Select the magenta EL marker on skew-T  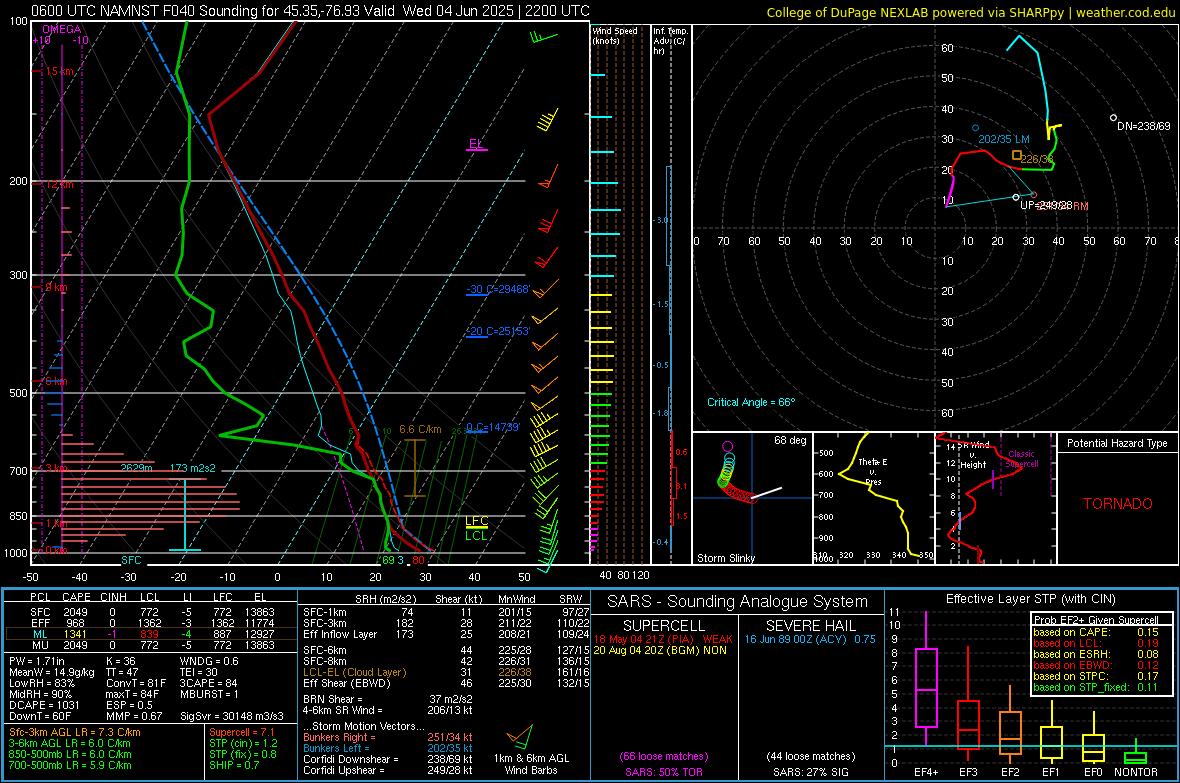(x=476, y=144)
